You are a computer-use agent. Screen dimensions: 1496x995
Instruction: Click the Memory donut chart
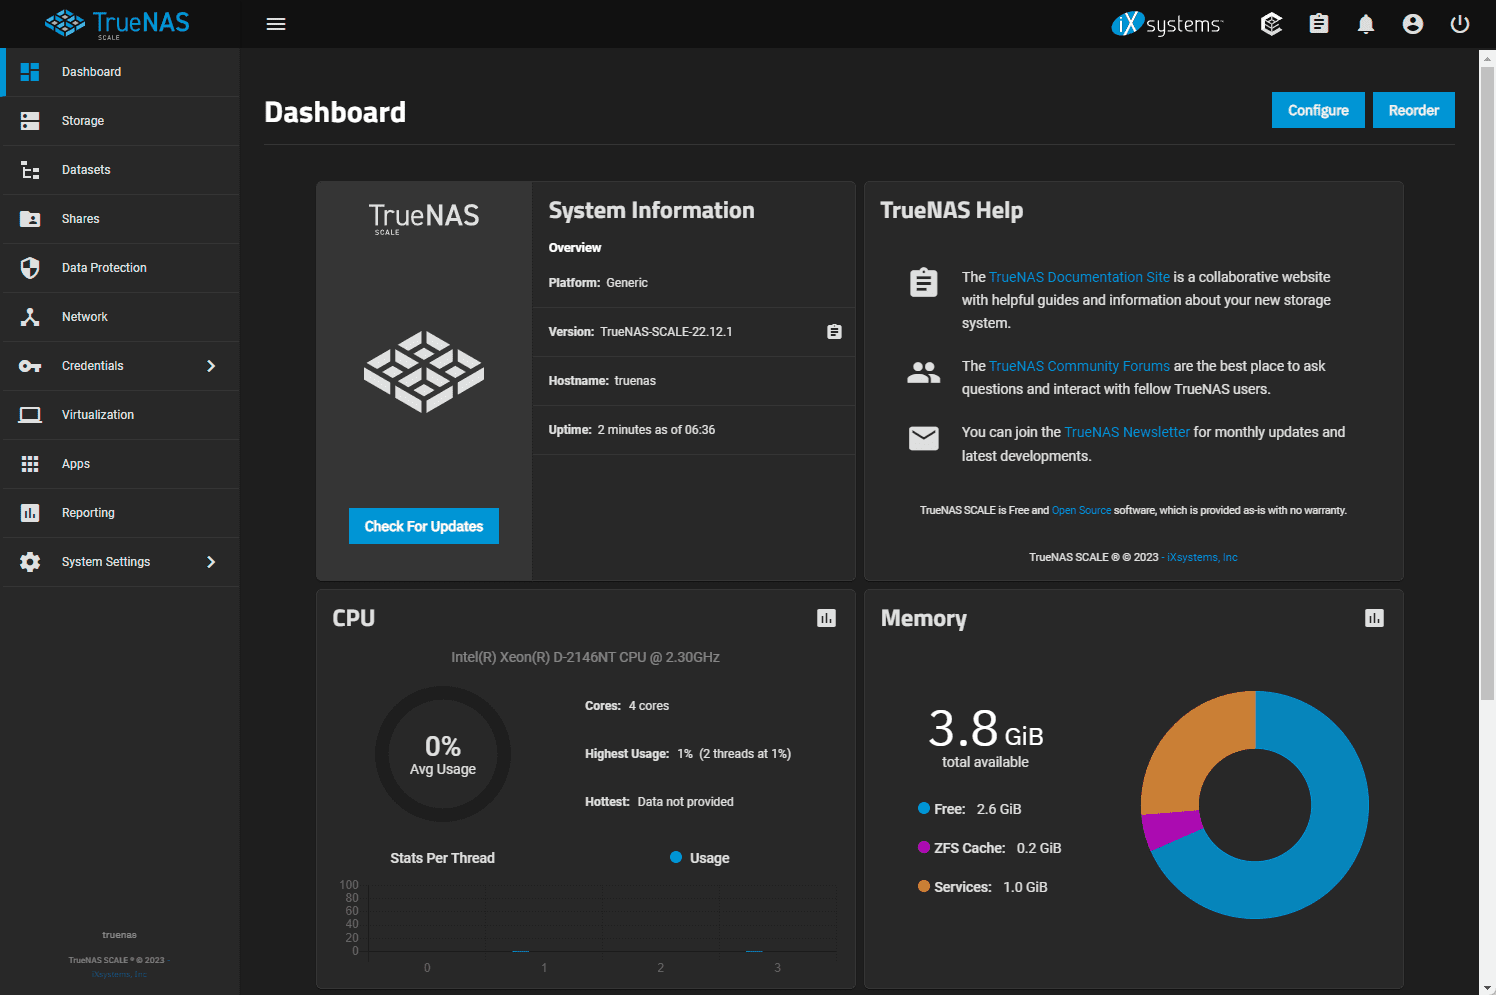pos(1255,805)
